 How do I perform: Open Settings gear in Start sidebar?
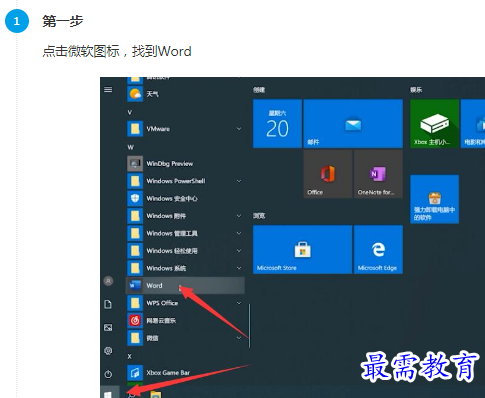pos(108,351)
